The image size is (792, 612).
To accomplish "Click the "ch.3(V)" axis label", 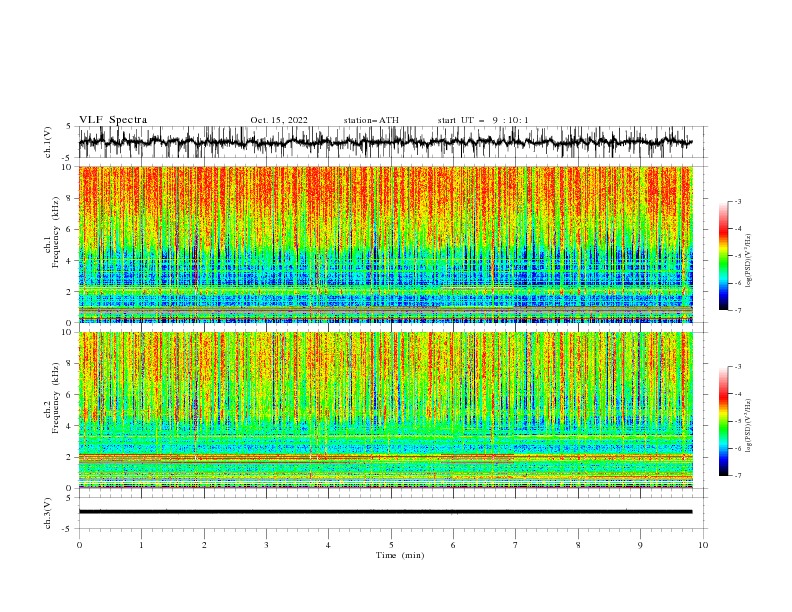I will click(x=48, y=513).
